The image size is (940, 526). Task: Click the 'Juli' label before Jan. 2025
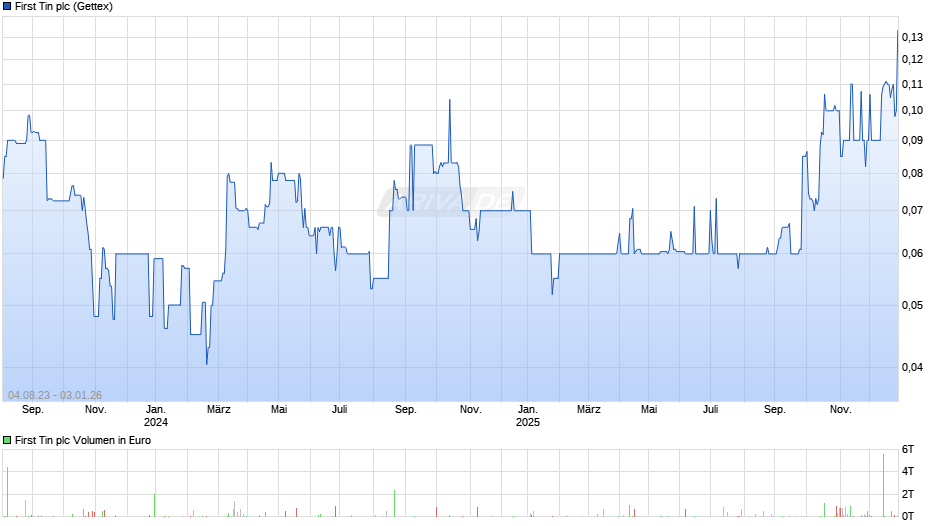[339, 410]
